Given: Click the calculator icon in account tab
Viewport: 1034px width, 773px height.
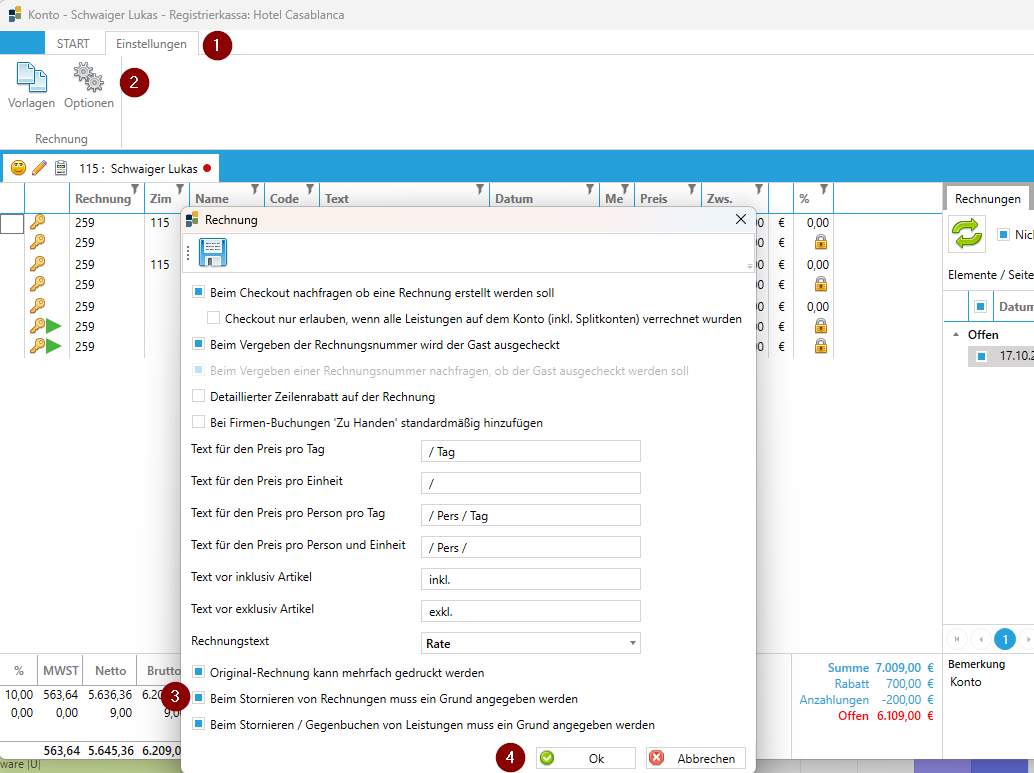Looking at the screenshot, I should [x=61, y=168].
